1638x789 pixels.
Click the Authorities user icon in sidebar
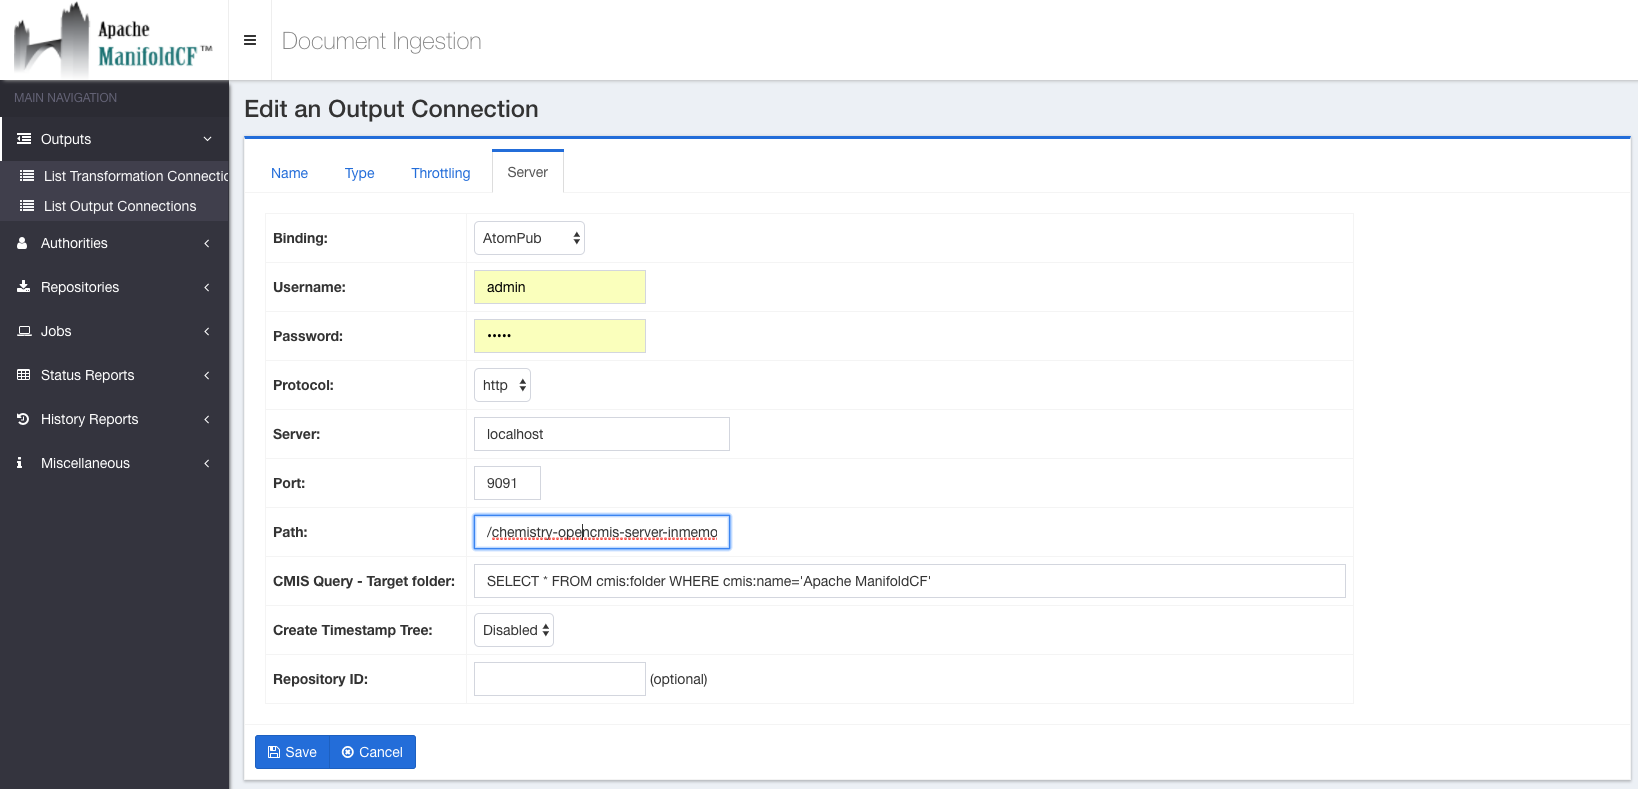pos(22,243)
